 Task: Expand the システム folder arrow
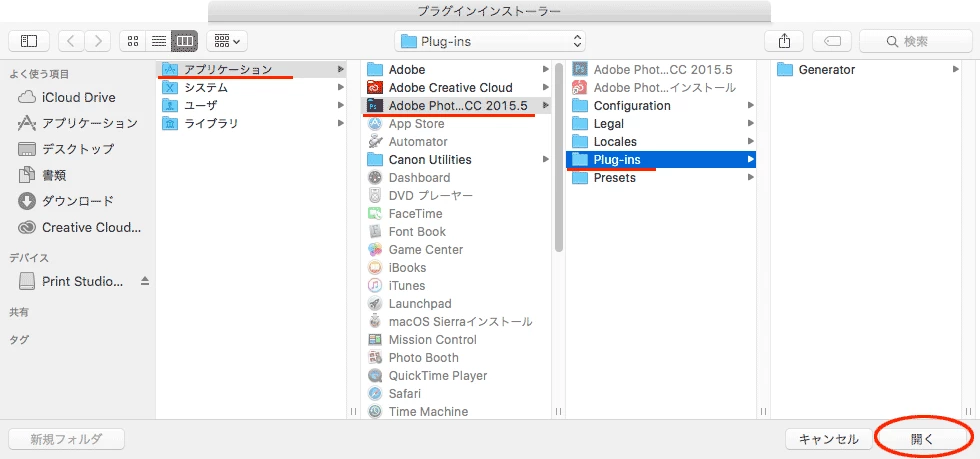point(341,88)
